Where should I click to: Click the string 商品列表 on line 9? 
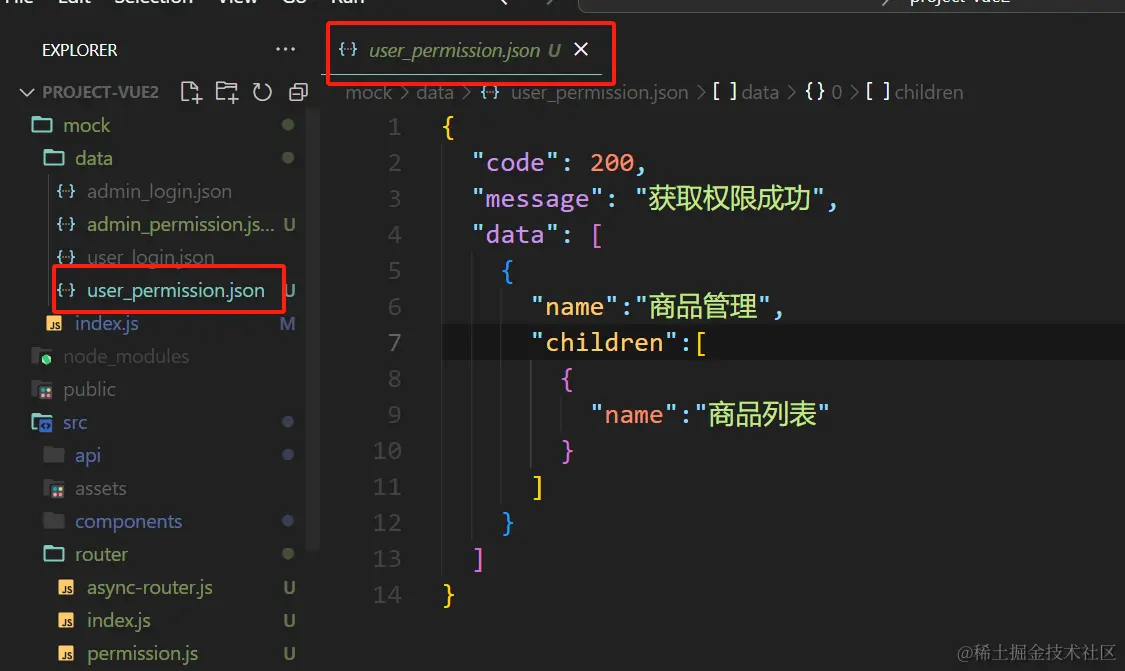(x=762, y=414)
